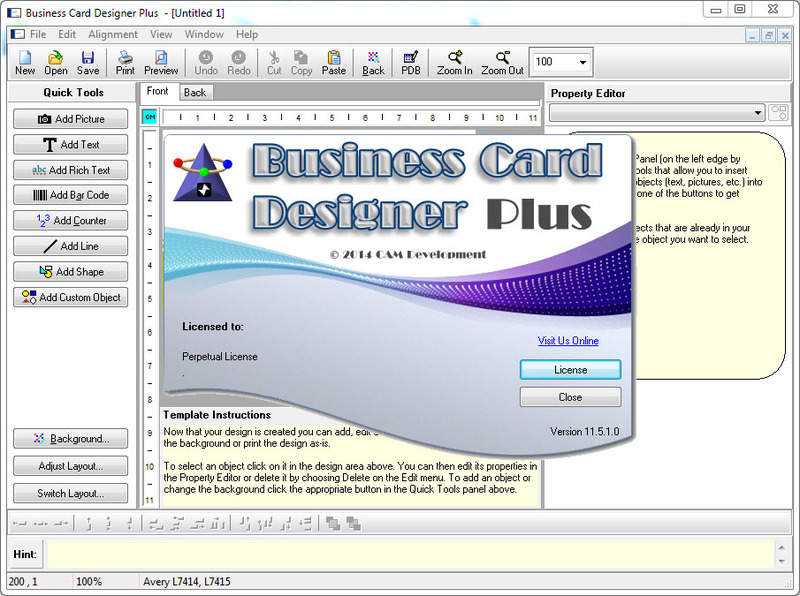Screen dimensions: 800x596
Task: Click the status bar '100%' zoom value
Action: (89, 581)
